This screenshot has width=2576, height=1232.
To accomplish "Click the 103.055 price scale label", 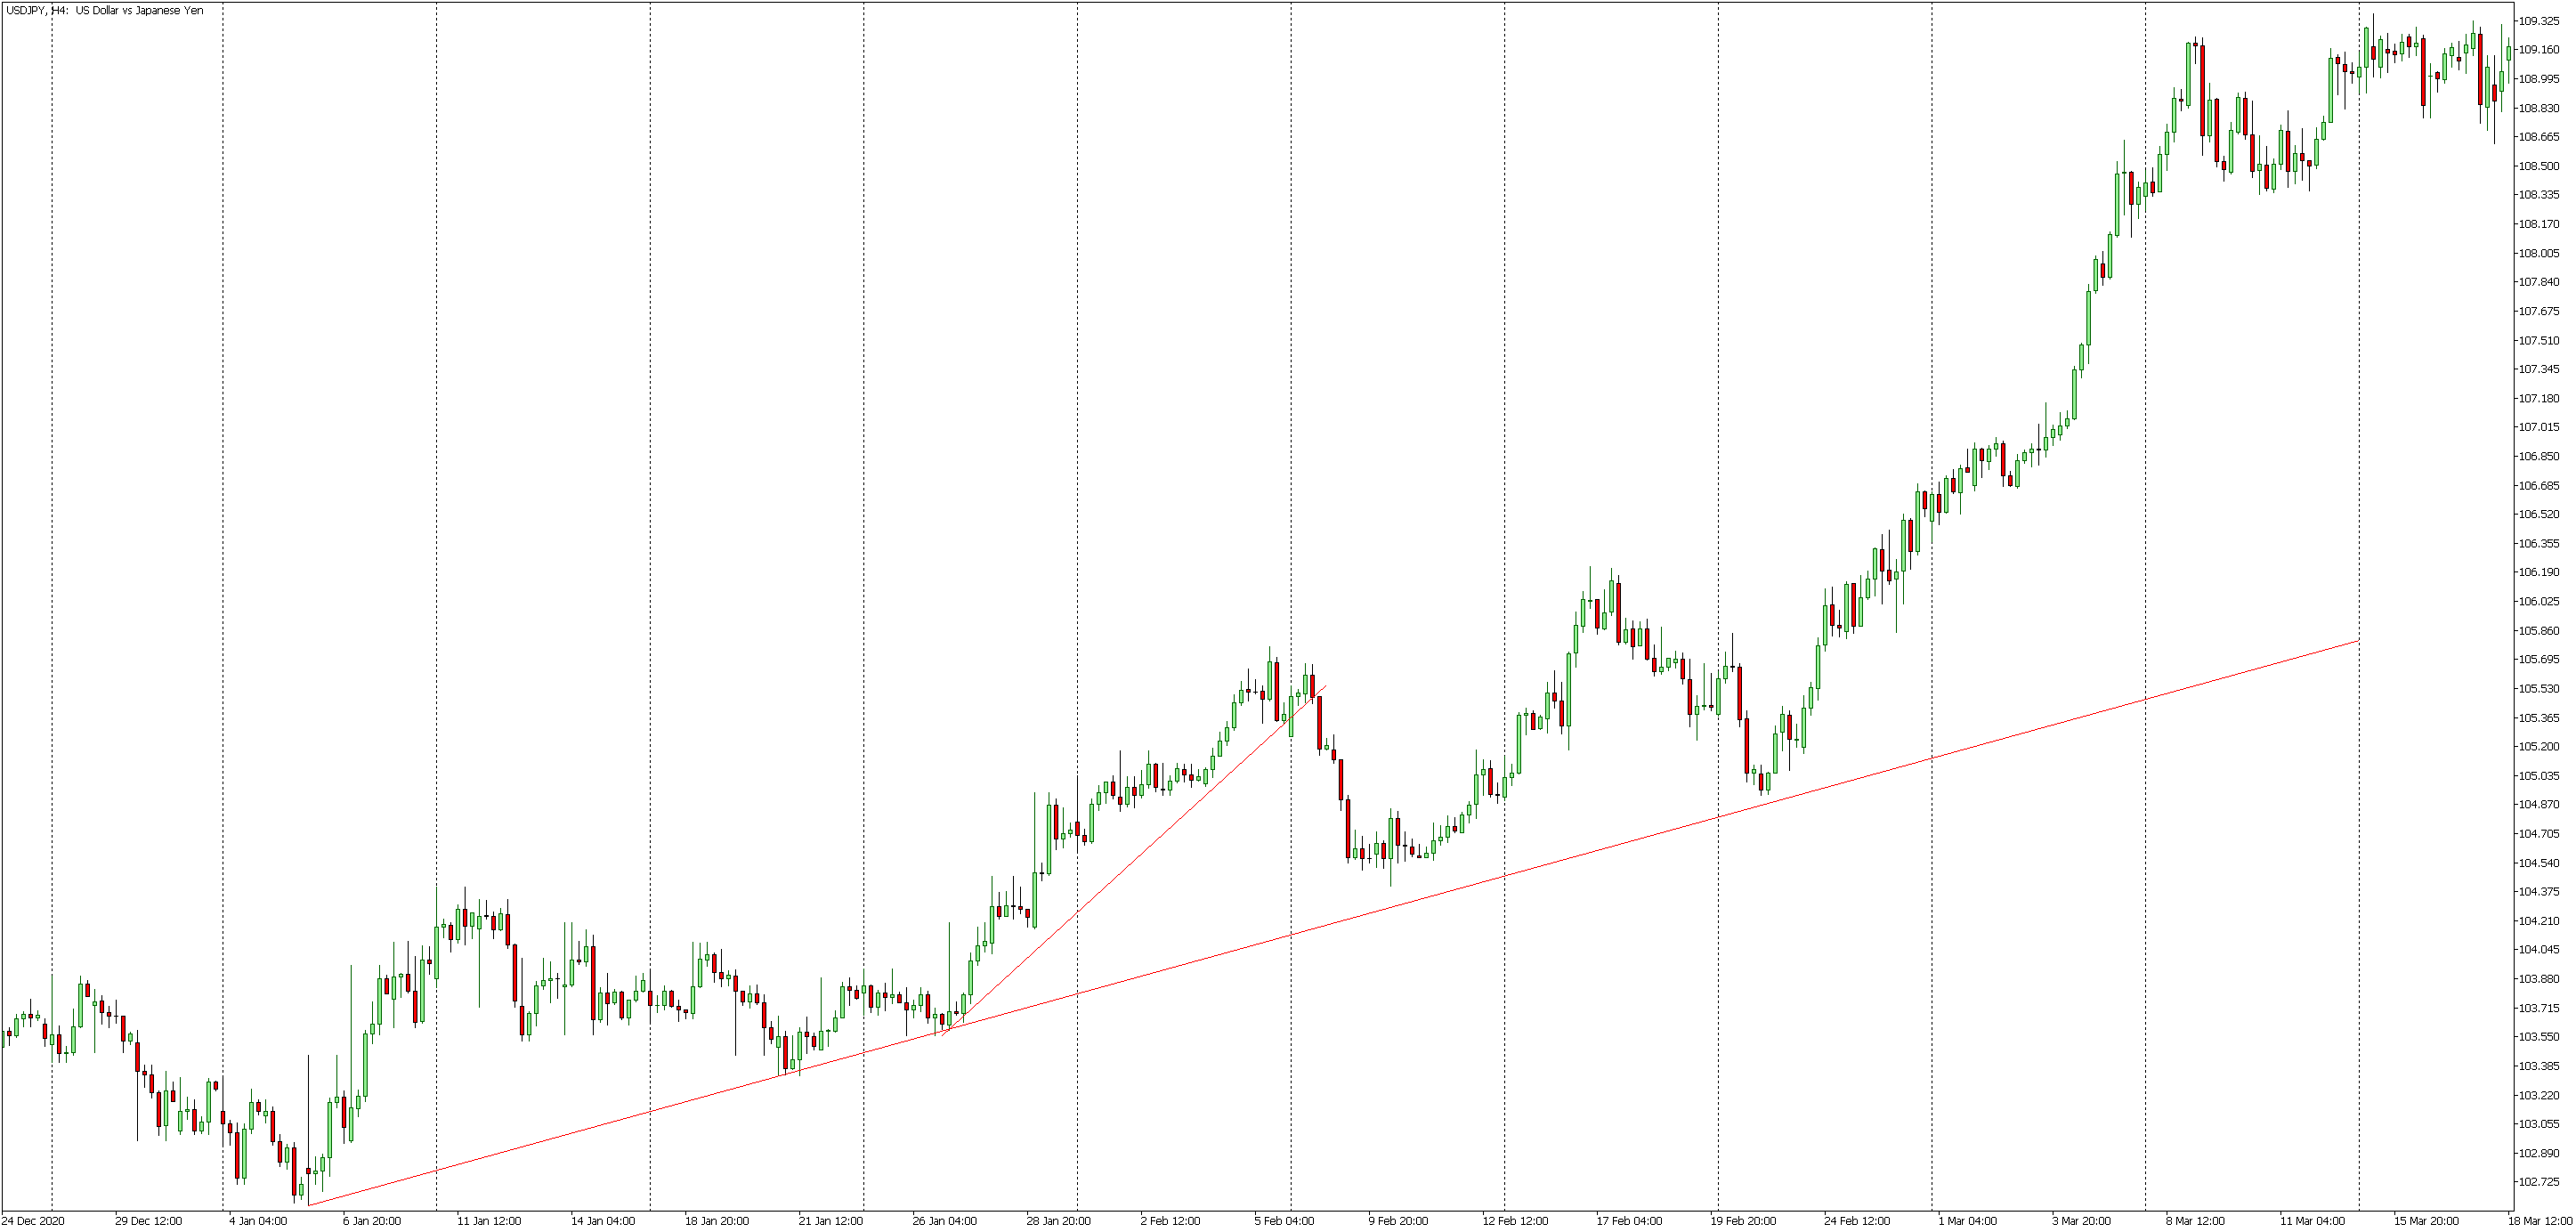I will tap(2540, 1125).
